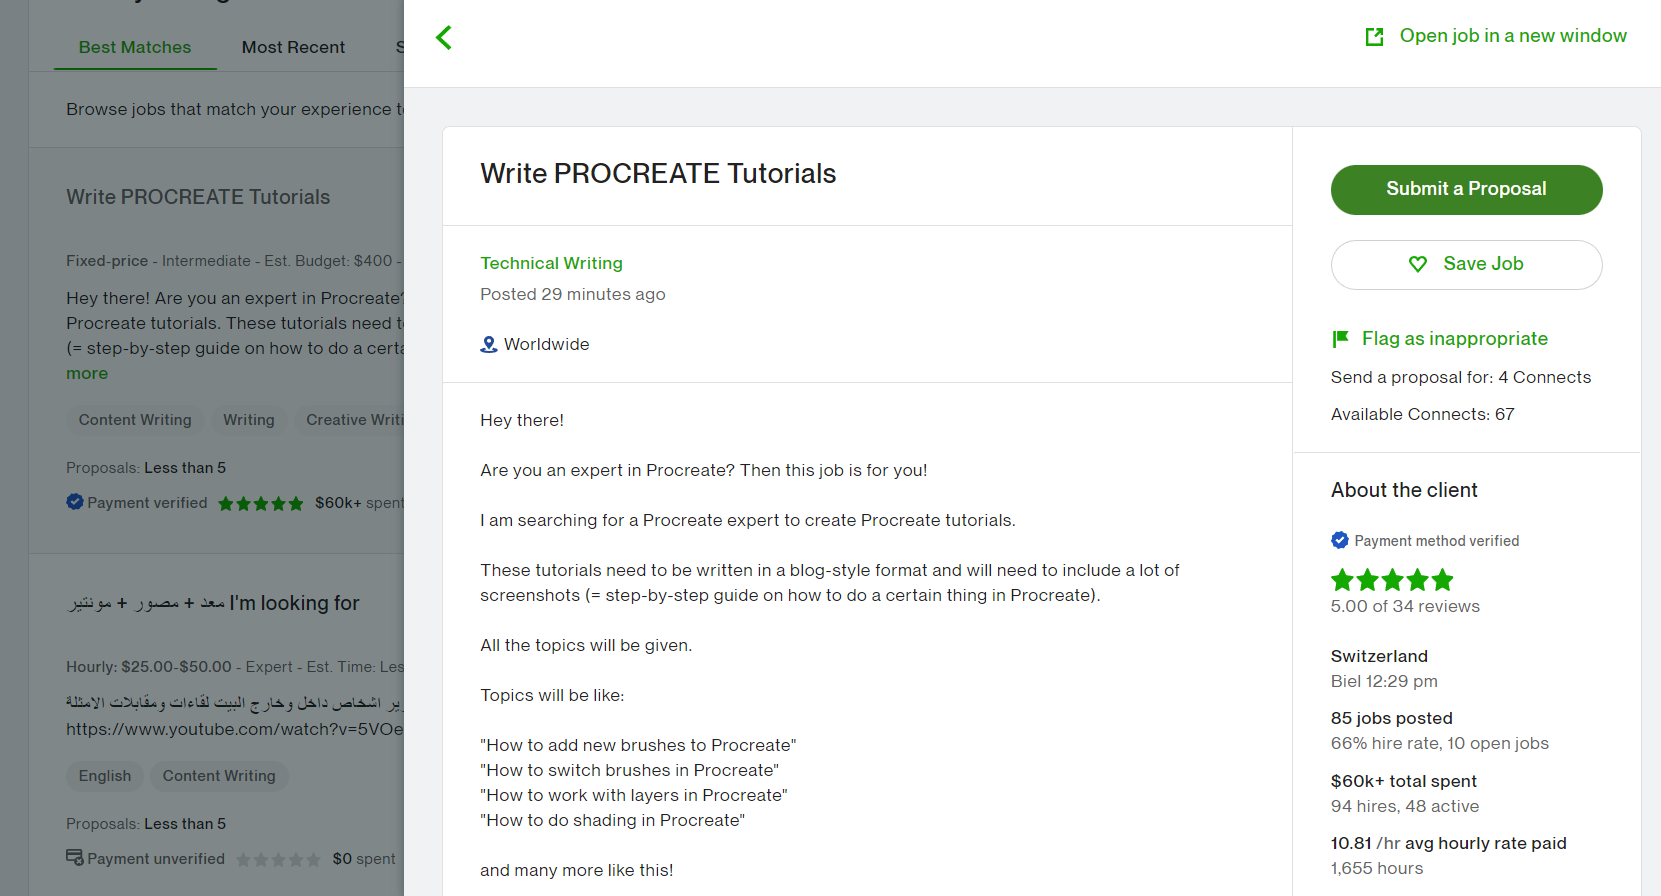
Task: Open the Technical Writing category link
Action: 551,263
